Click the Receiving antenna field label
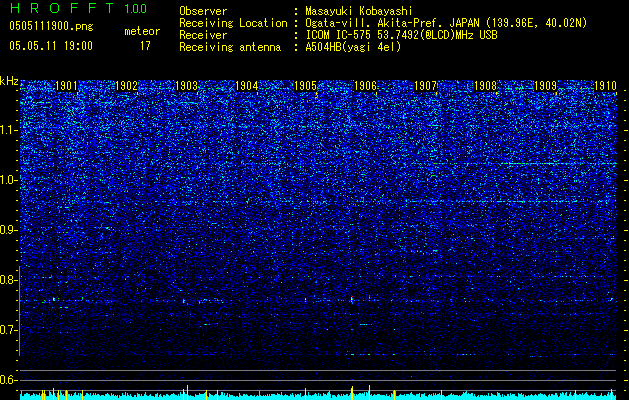 (x=230, y=47)
